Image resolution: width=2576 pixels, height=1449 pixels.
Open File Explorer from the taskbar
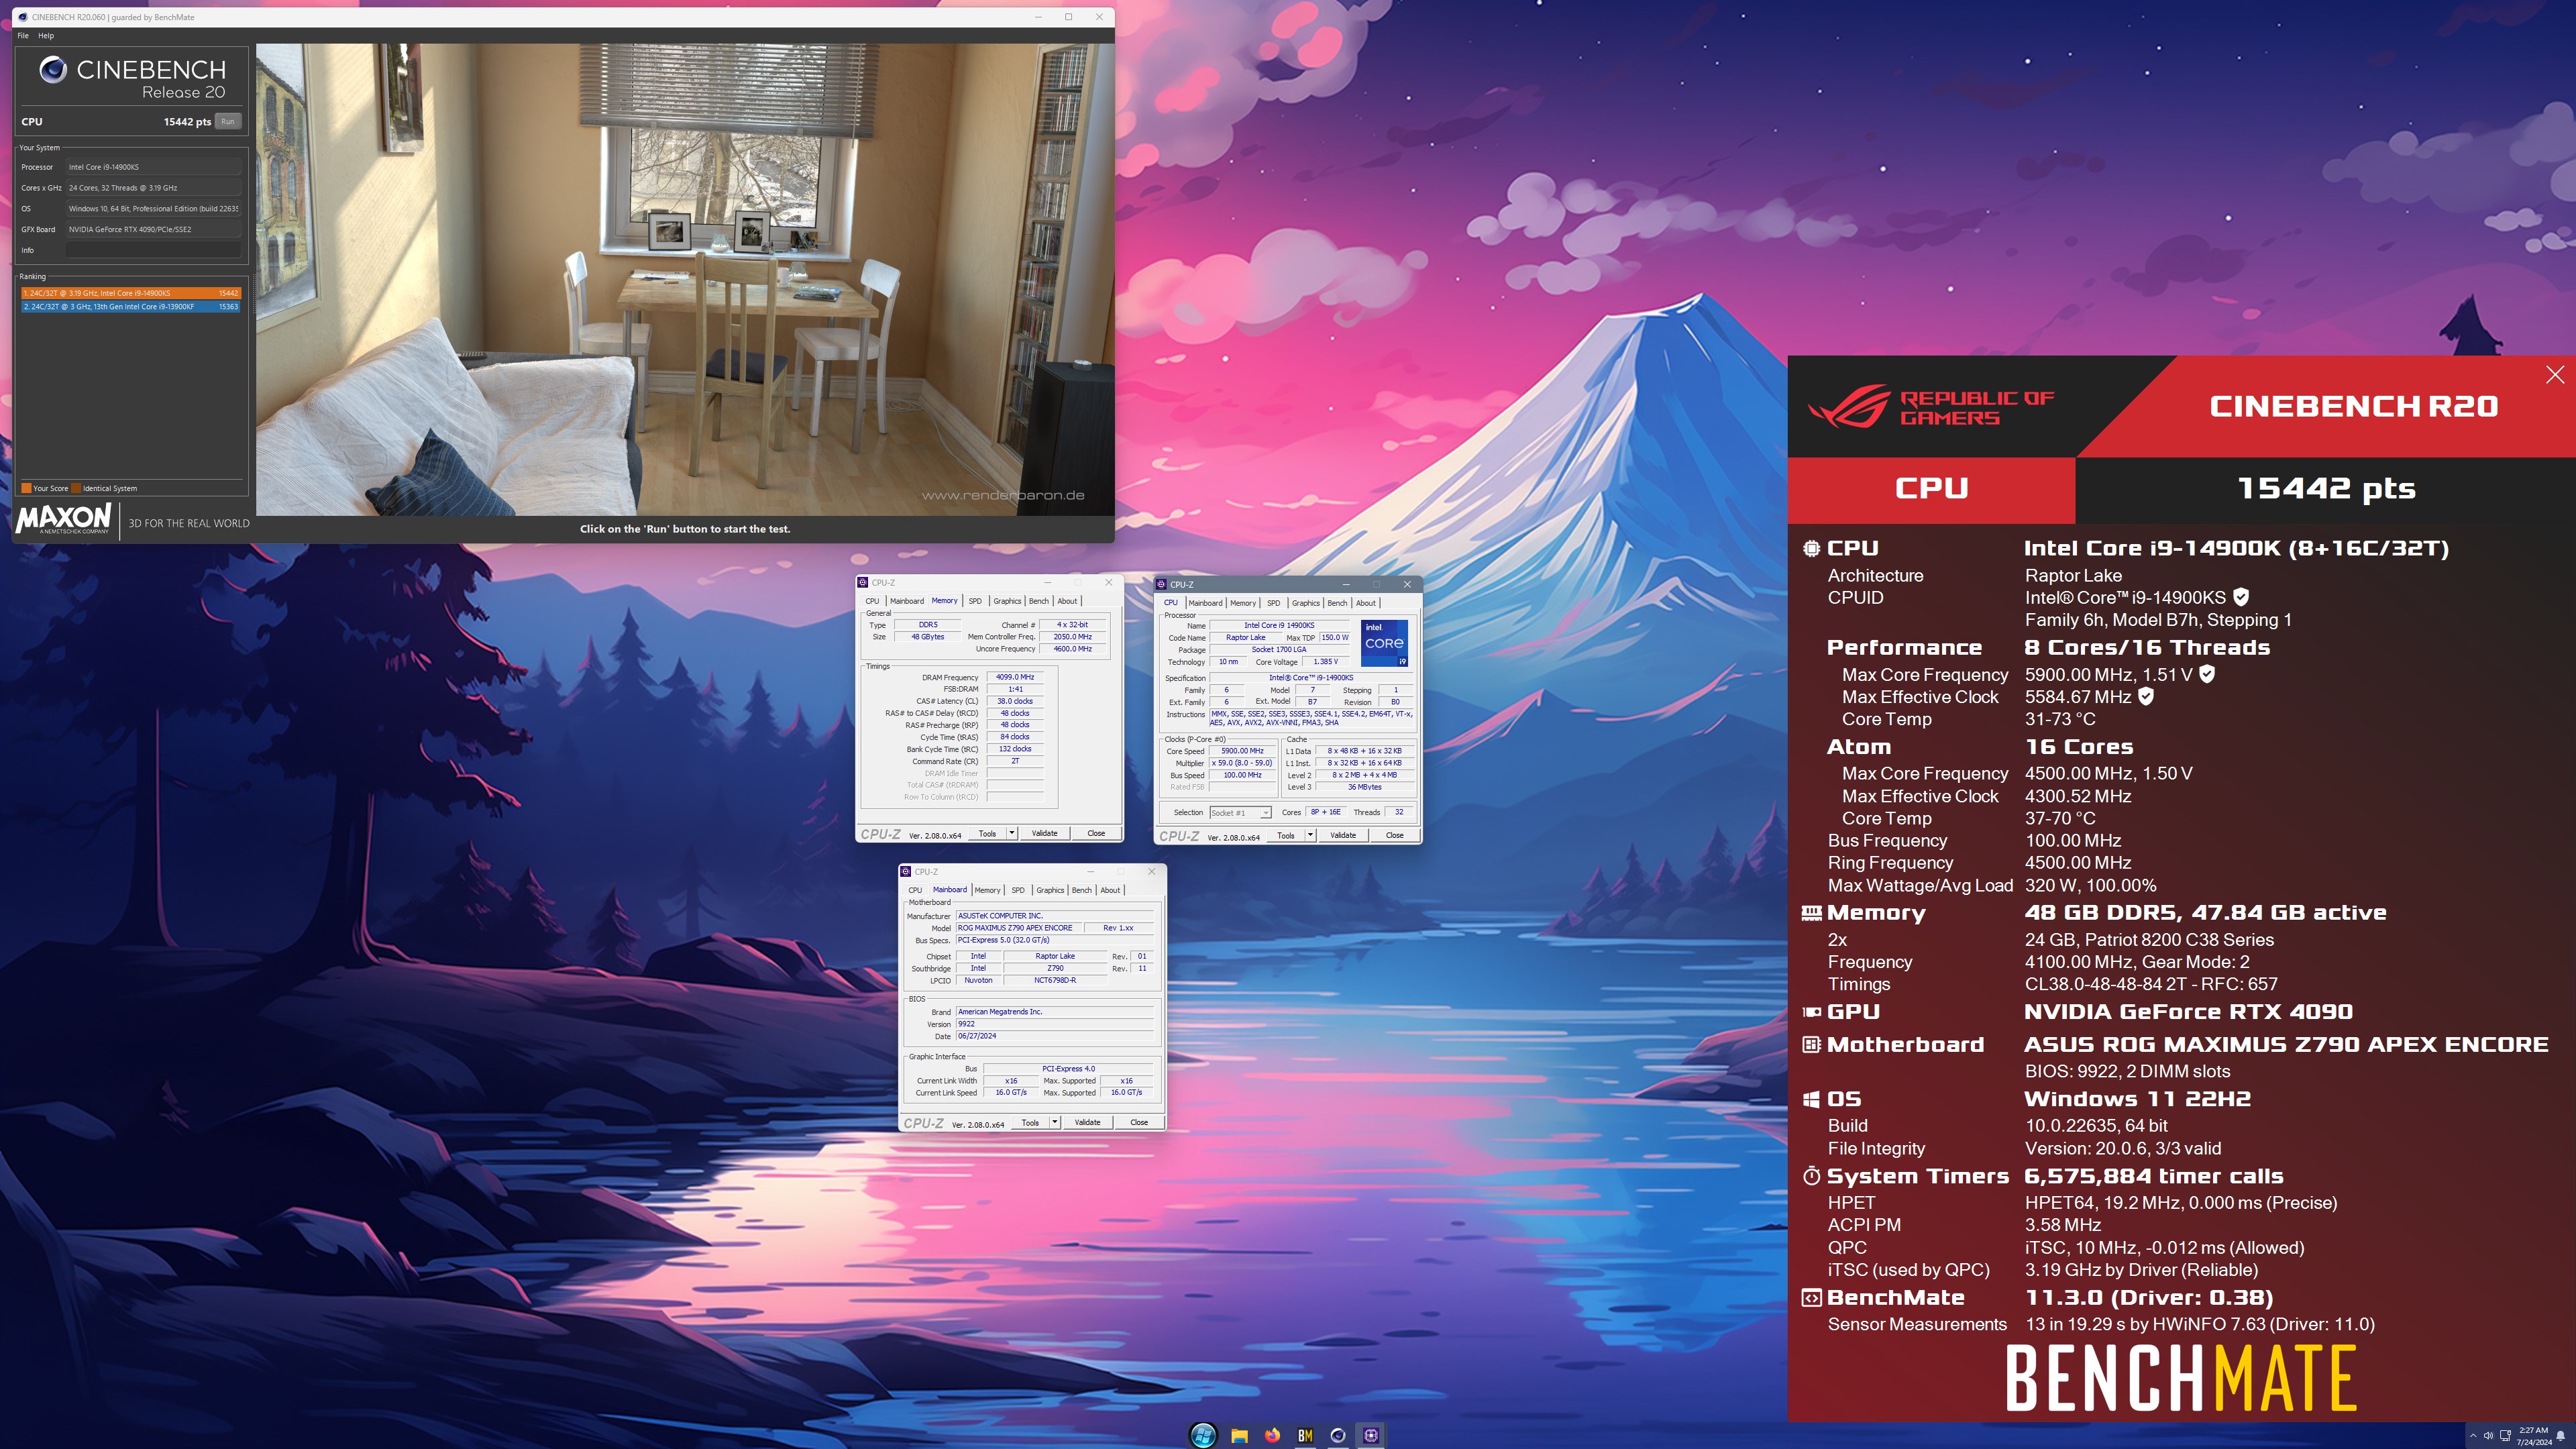click(1239, 1435)
